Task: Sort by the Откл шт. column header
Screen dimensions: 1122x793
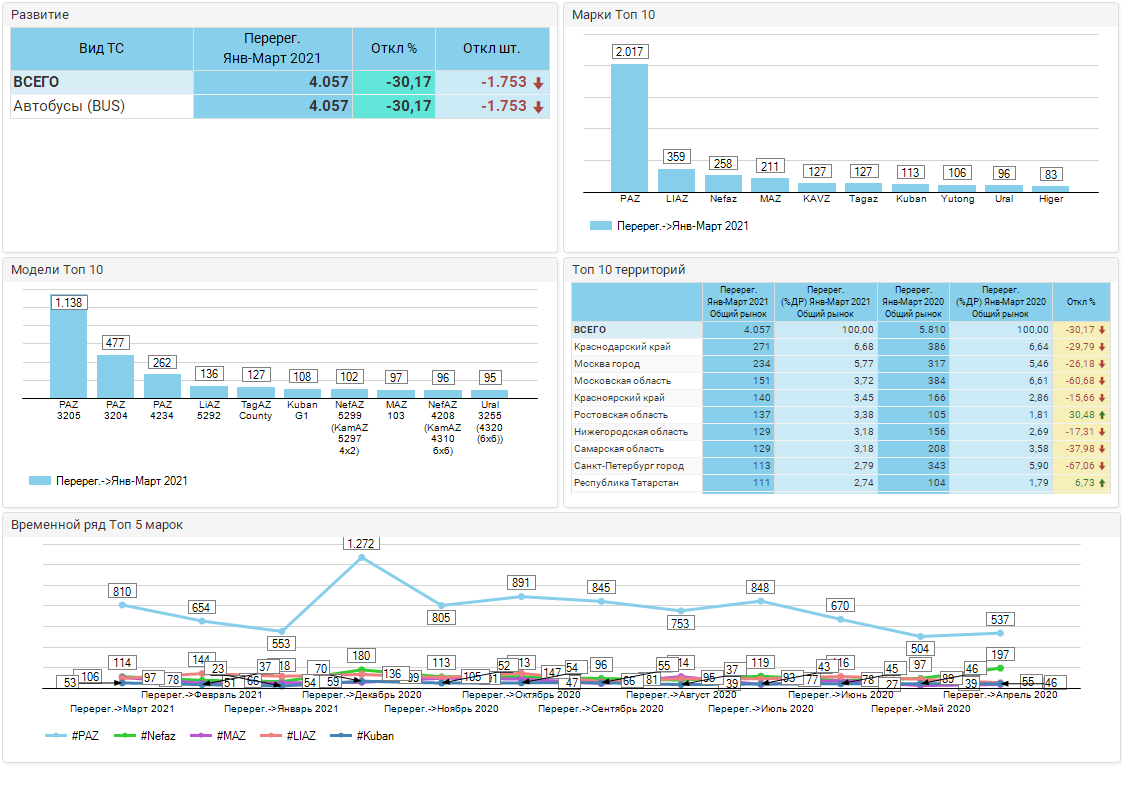Action: [x=492, y=48]
